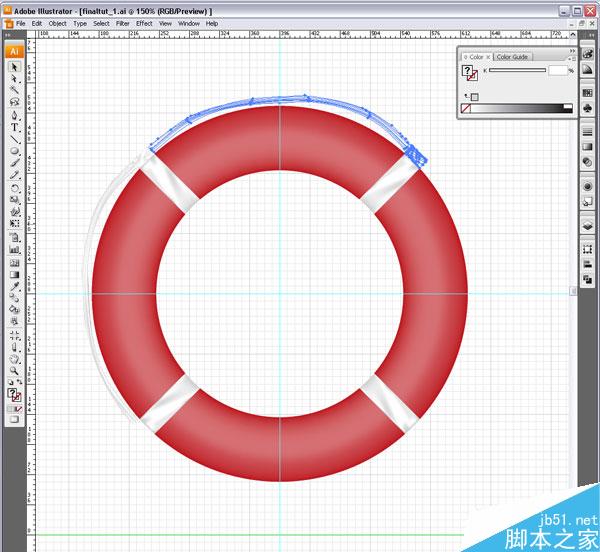This screenshot has width=600, height=552.
Task: Select the Warp tool
Action: (x=14, y=212)
